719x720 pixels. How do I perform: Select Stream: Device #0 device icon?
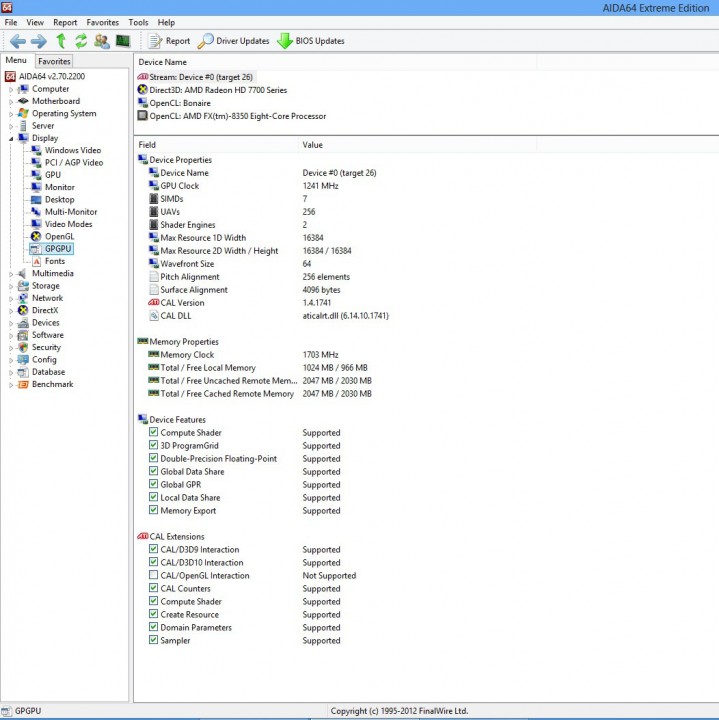[x=143, y=77]
